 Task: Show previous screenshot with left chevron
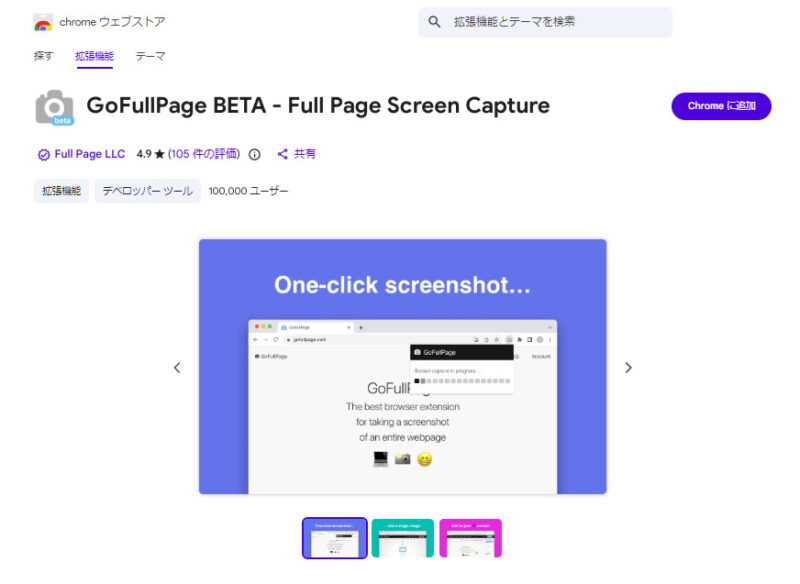(x=177, y=368)
